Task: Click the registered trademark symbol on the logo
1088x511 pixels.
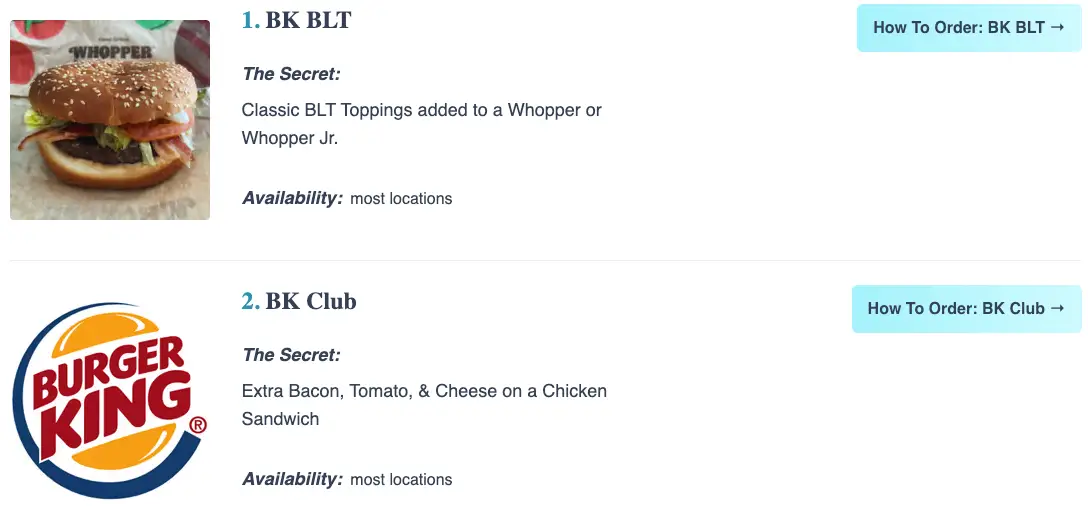Action: tap(198, 425)
